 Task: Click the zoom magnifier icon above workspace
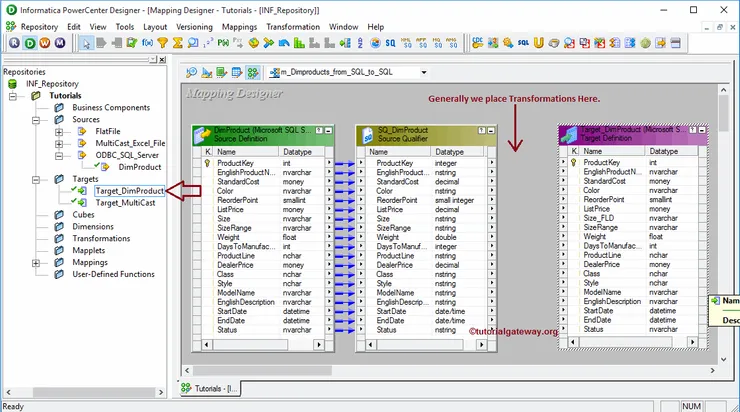click(x=191, y=72)
